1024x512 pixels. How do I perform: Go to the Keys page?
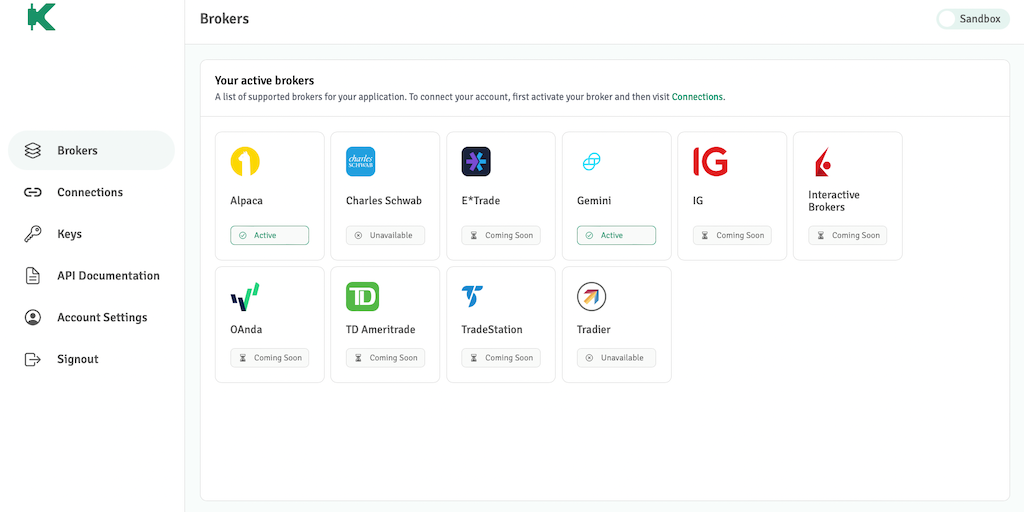pyautogui.click(x=69, y=234)
